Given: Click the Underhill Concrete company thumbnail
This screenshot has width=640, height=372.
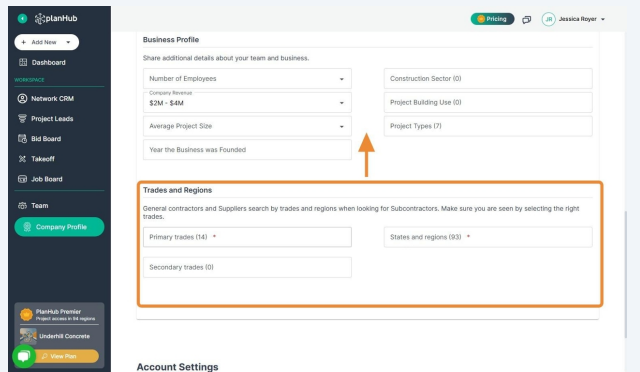Looking at the screenshot, I should tap(28, 336).
